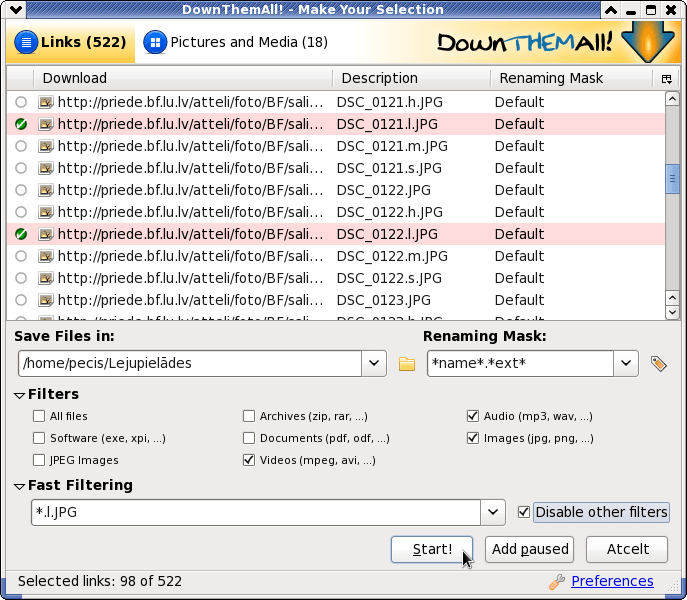The height and width of the screenshot is (600, 687).
Task: Click the Selected links: 98 of 522 status
Action: pyautogui.click(x=99, y=581)
